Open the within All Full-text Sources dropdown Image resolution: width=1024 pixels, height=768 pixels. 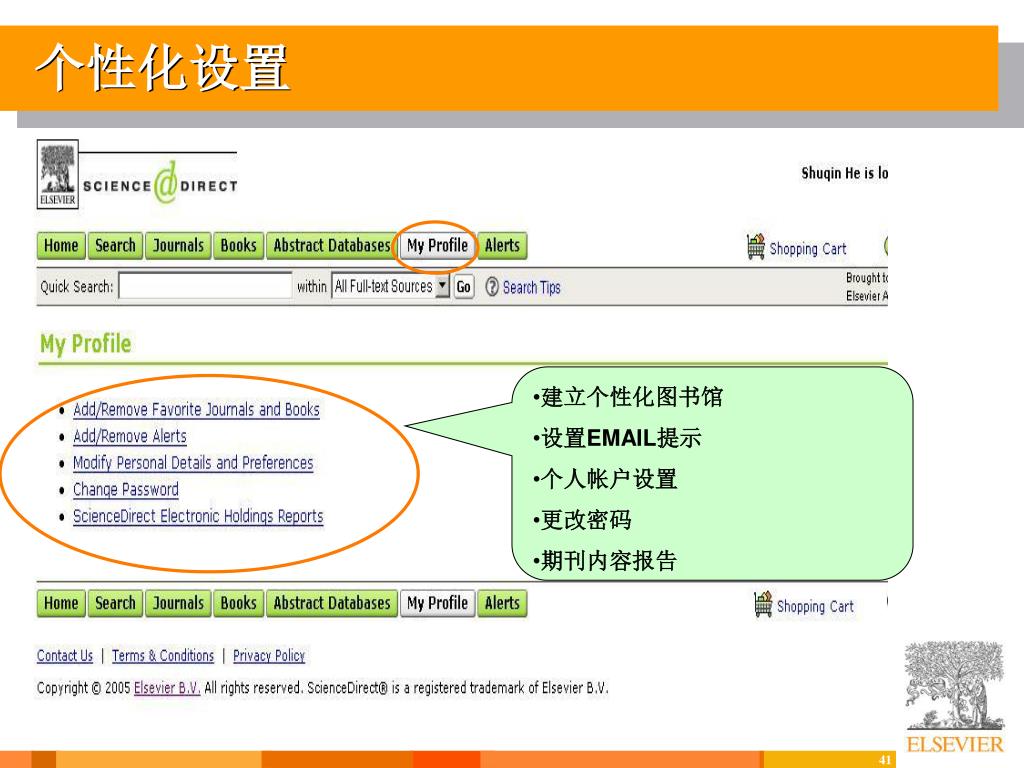click(391, 286)
